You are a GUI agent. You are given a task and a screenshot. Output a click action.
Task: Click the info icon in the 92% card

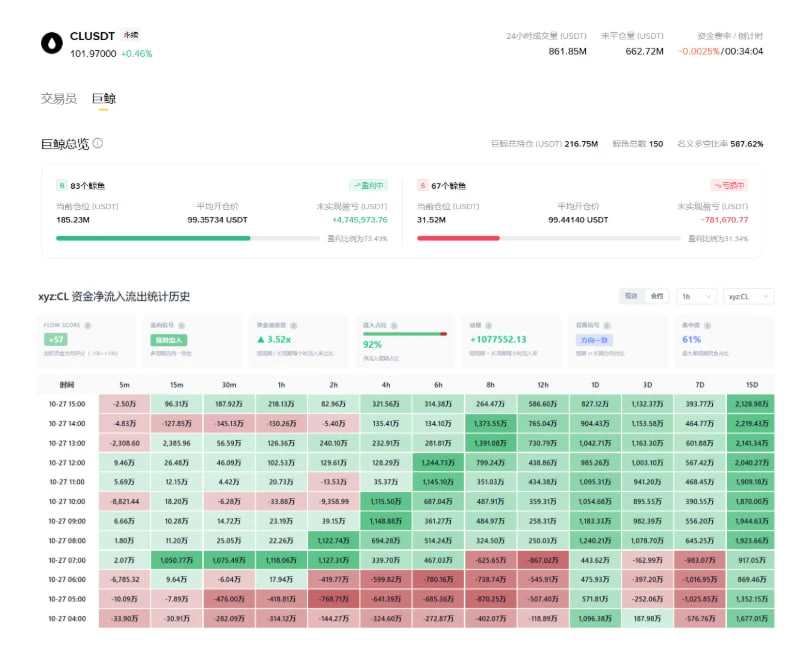(394, 325)
